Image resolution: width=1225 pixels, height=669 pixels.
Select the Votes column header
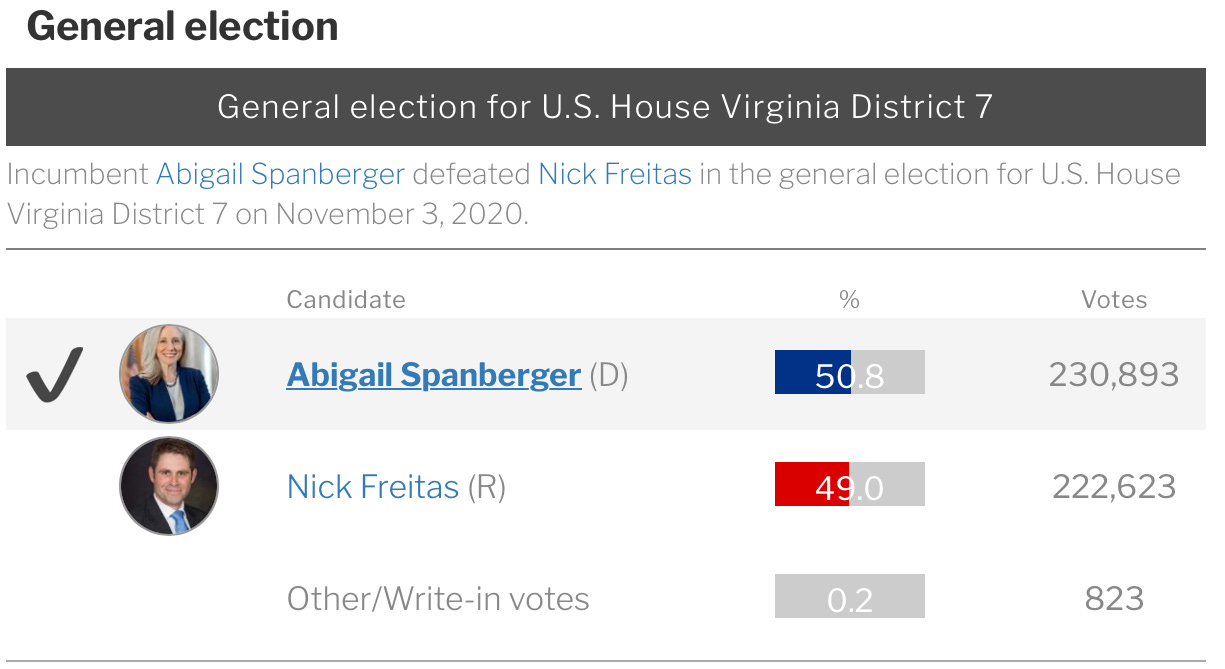1113,299
